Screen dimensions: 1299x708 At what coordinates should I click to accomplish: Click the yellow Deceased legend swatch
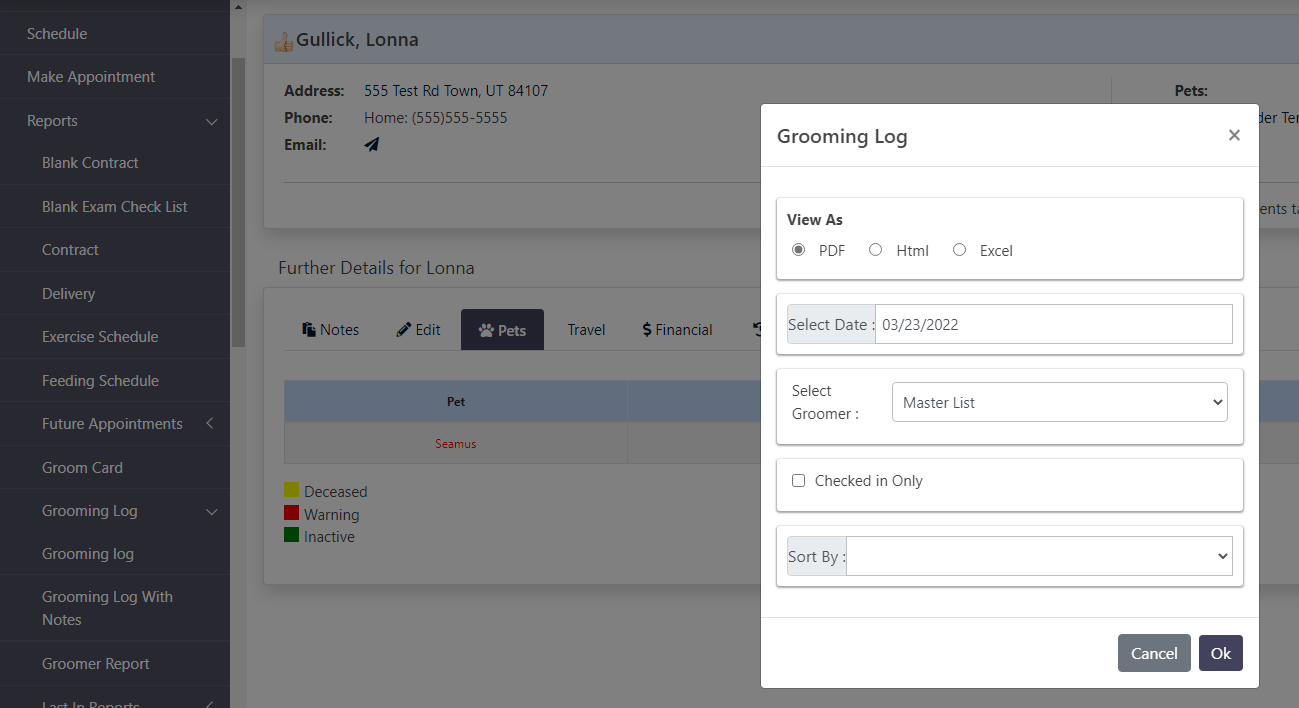292,490
